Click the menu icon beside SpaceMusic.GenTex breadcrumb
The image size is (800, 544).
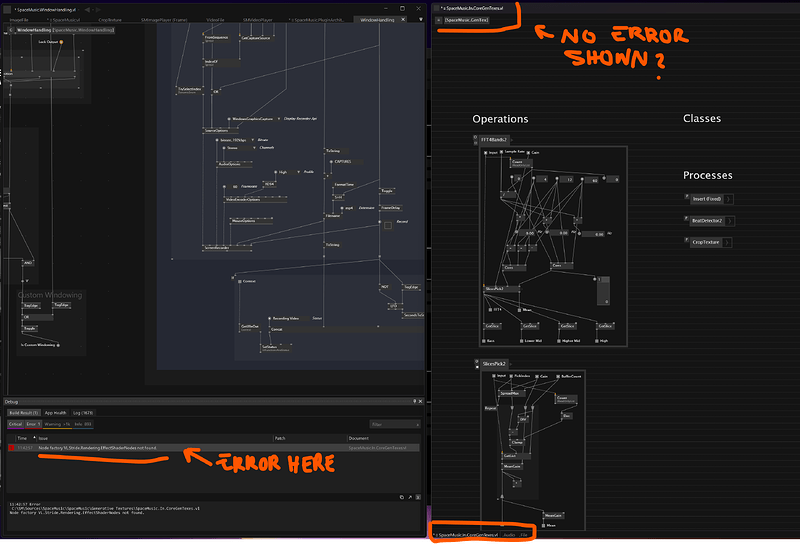click(438, 19)
